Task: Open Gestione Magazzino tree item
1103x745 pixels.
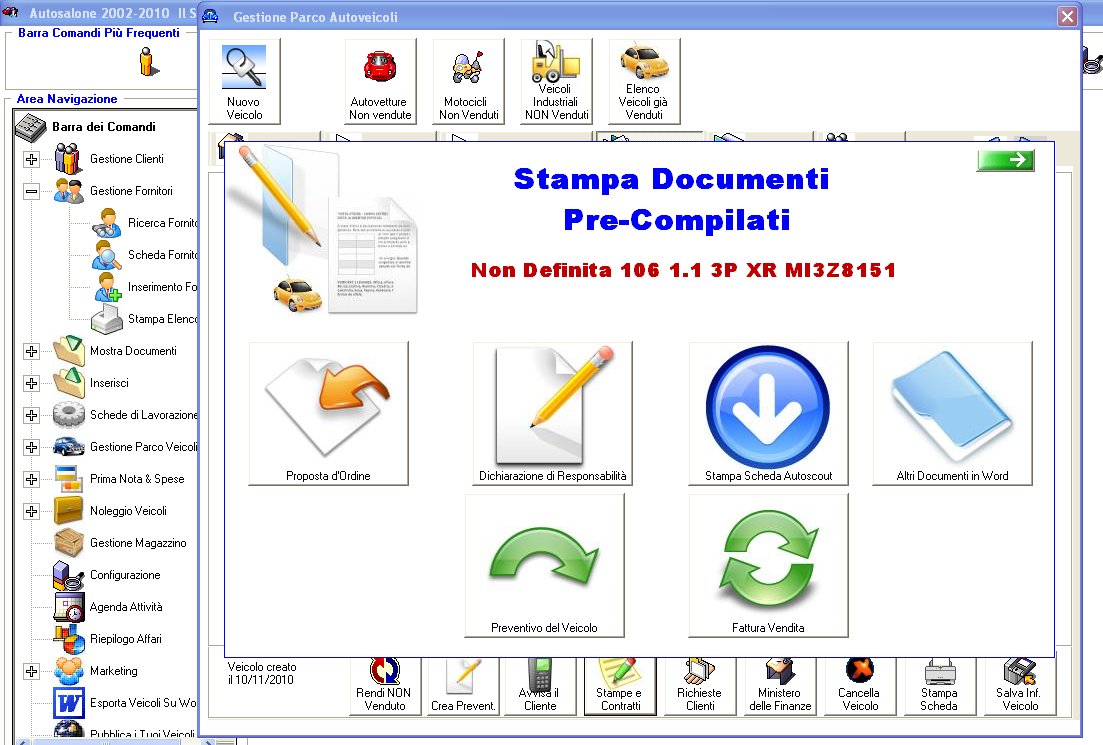Action: tap(138, 543)
